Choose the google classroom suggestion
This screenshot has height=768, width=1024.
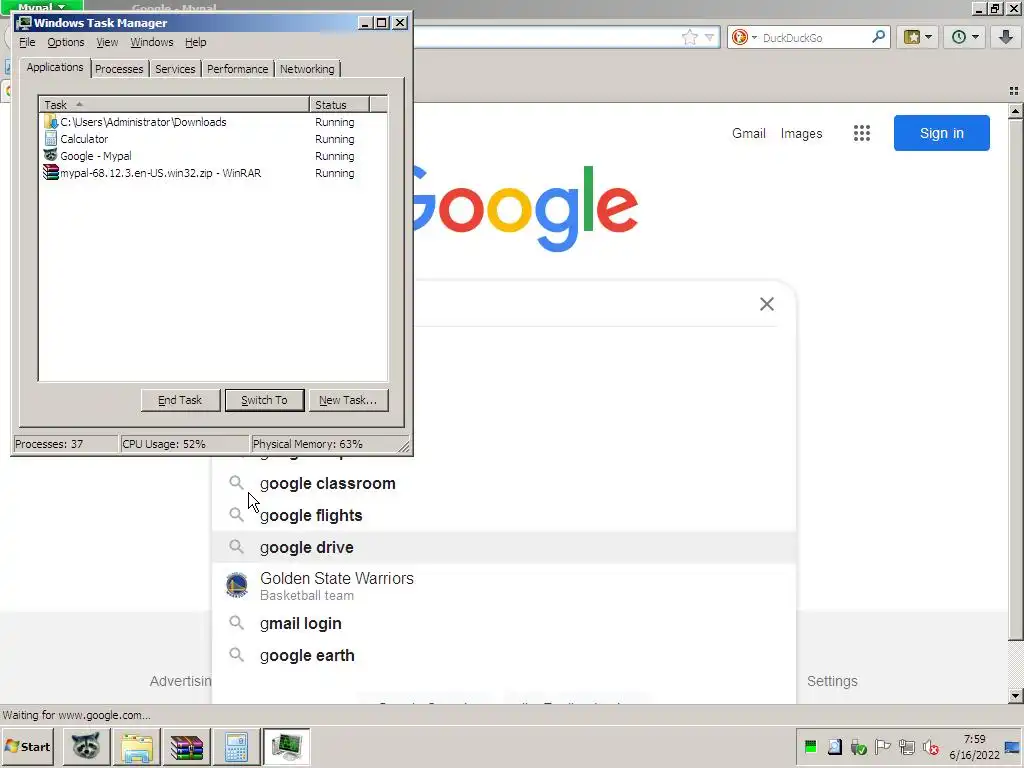(504, 483)
